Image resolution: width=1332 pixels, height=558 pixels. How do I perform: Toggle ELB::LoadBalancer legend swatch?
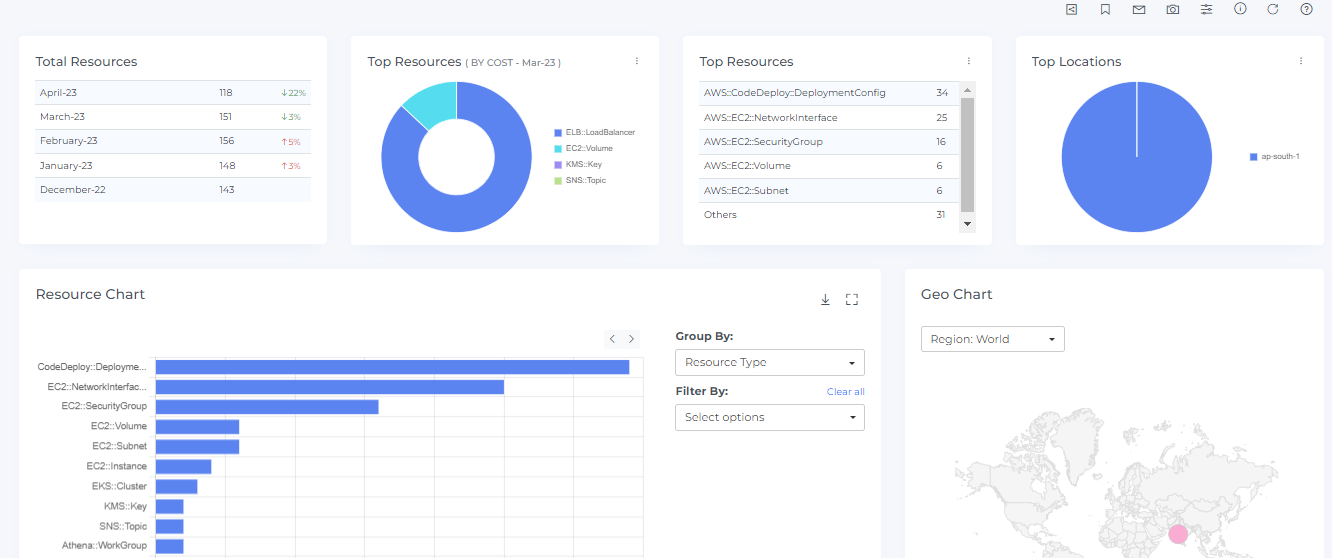point(558,132)
